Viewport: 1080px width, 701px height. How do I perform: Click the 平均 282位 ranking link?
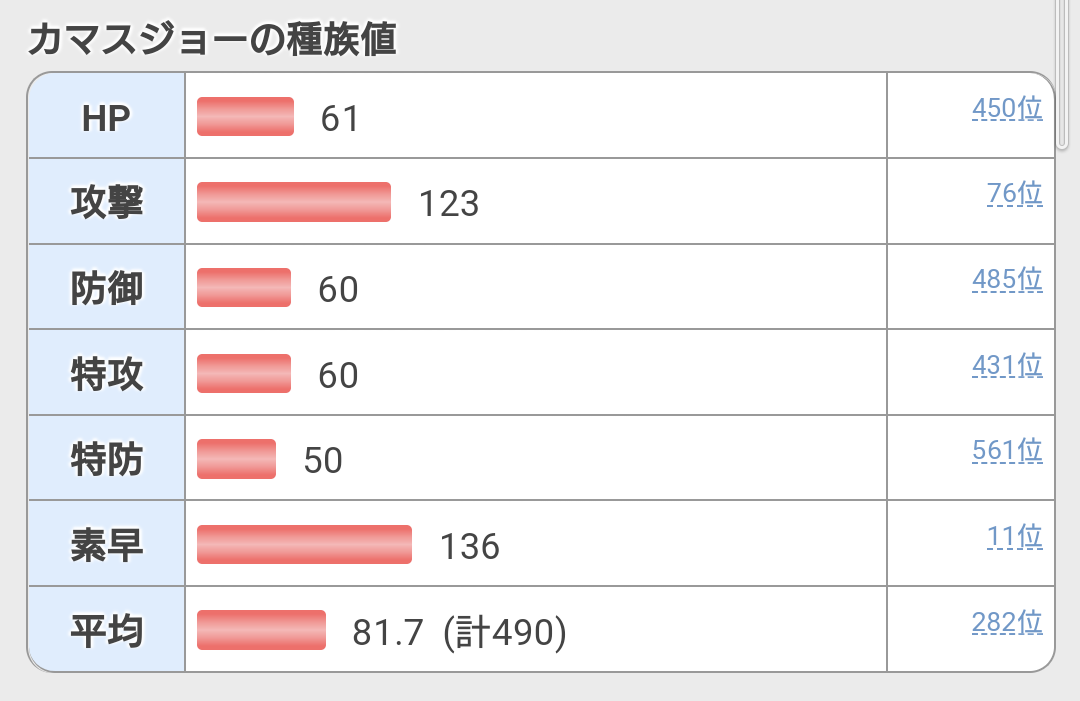(x=1006, y=623)
